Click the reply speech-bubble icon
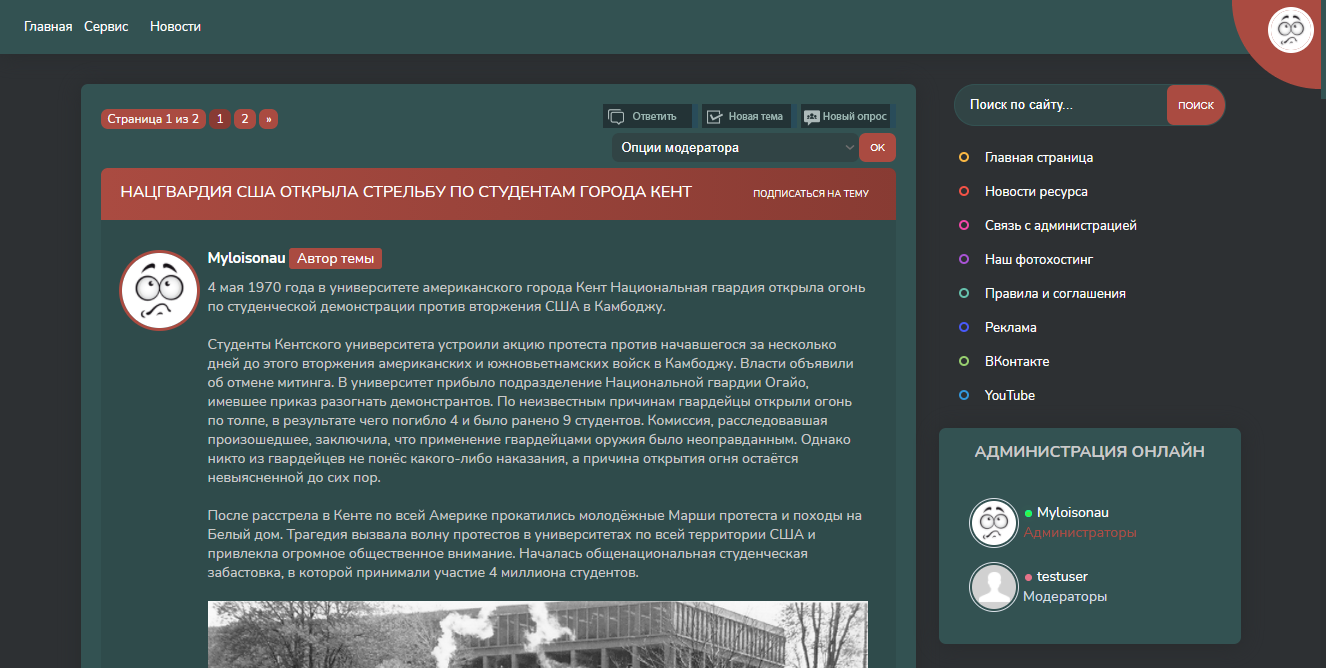1326x668 pixels. click(x=617, y=116)
